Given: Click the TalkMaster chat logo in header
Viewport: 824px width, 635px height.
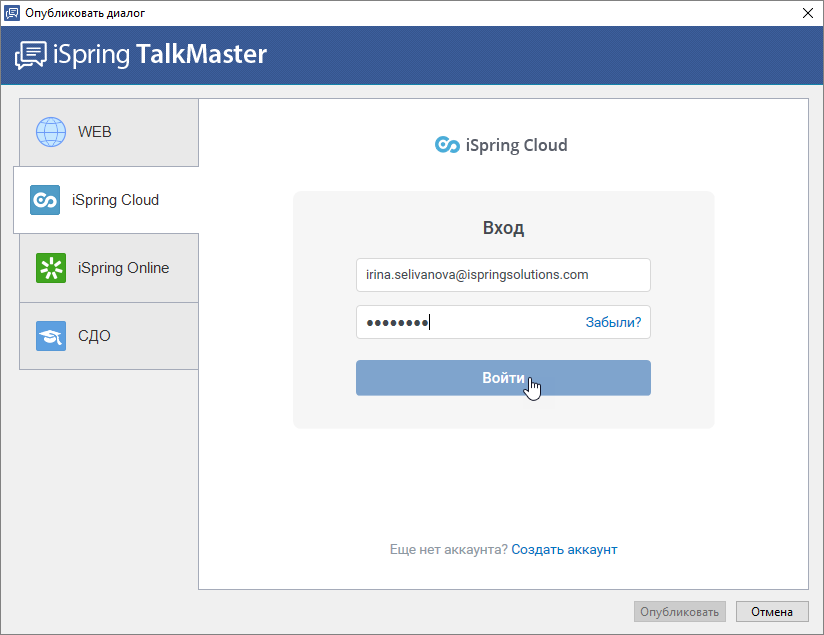Looking at the screenshot, I should [x=30, y=55].
